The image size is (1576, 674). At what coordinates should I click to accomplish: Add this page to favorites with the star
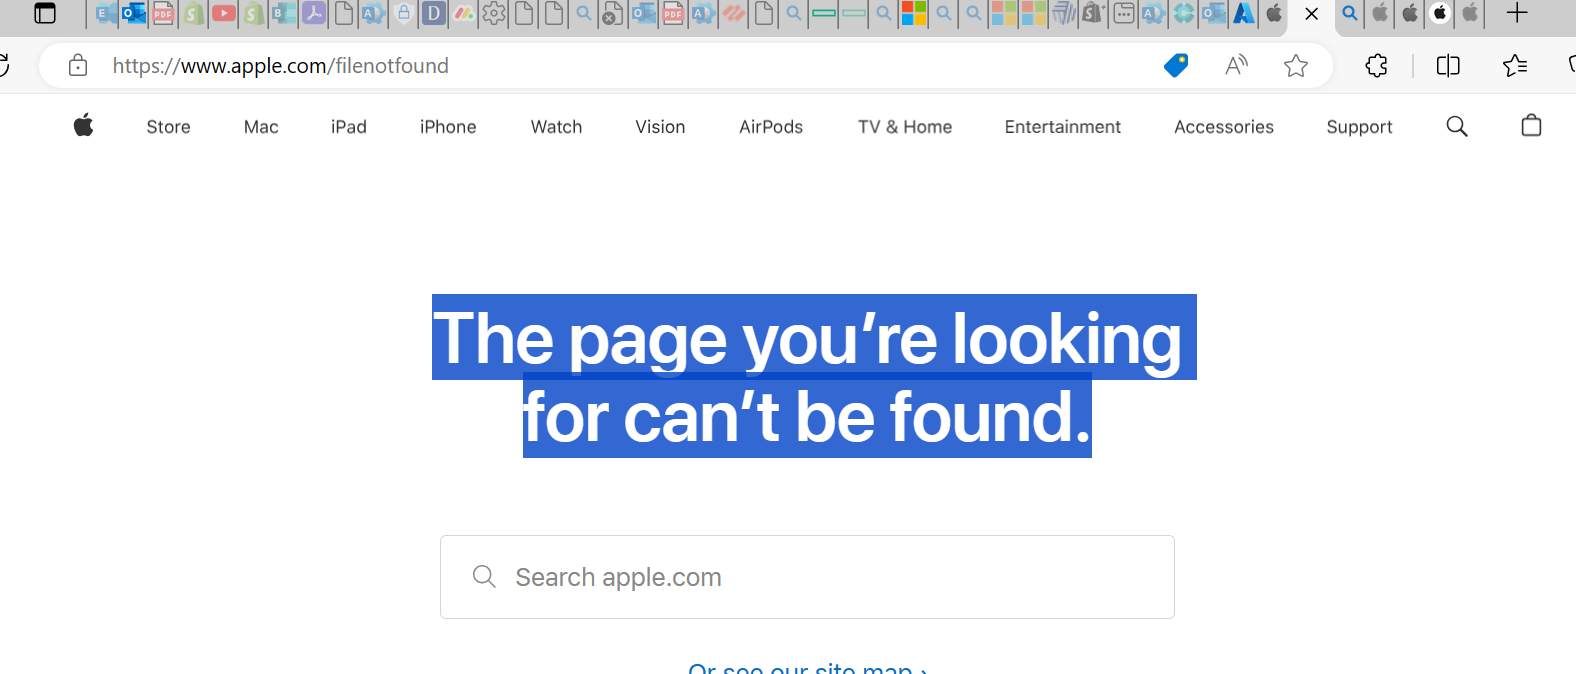point(1296,66)
